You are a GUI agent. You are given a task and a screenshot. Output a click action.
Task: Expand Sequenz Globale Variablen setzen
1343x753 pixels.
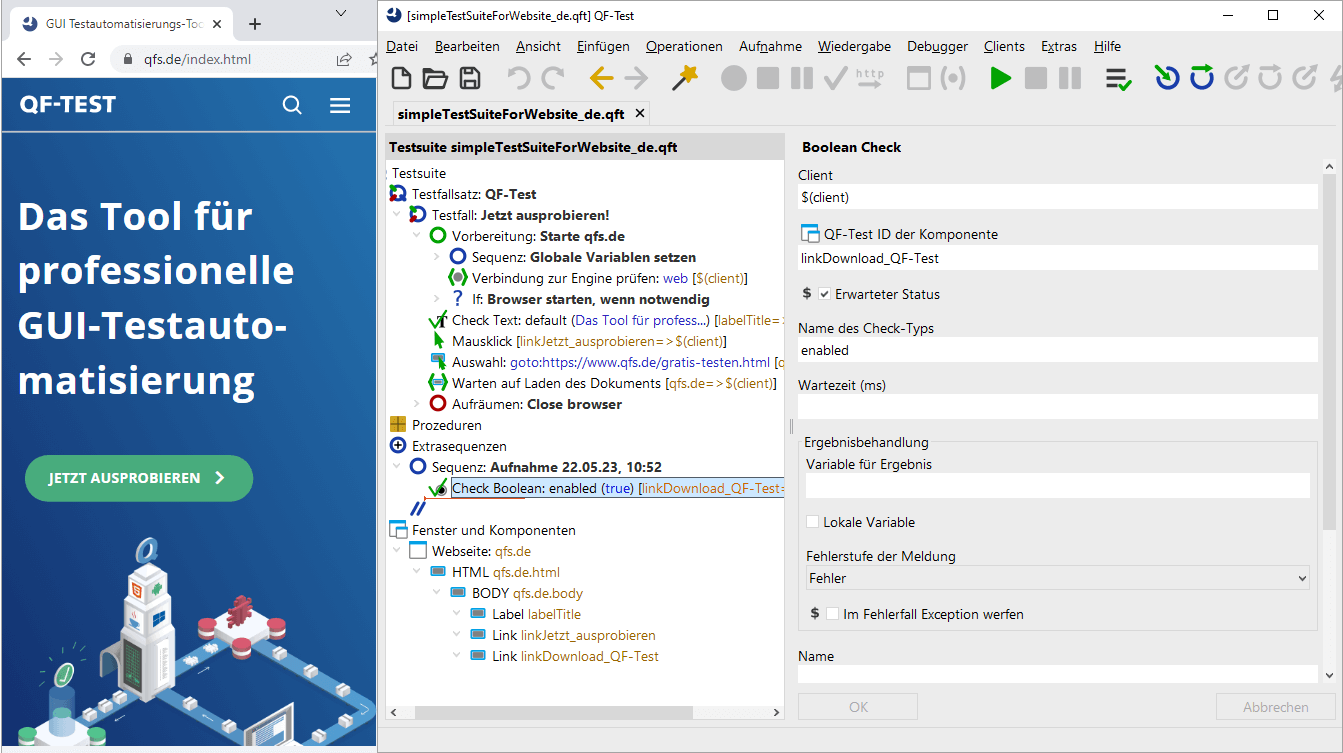[x=437, y=257]
